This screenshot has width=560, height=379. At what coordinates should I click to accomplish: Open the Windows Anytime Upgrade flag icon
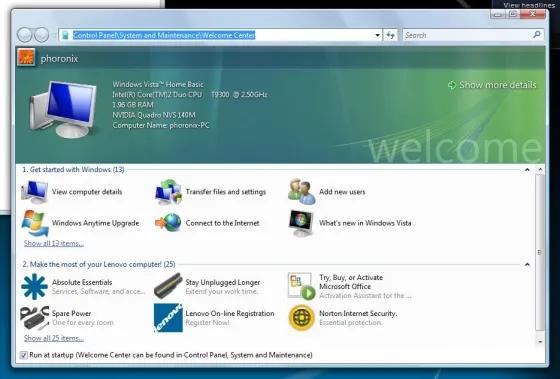[x=35, y=223]
